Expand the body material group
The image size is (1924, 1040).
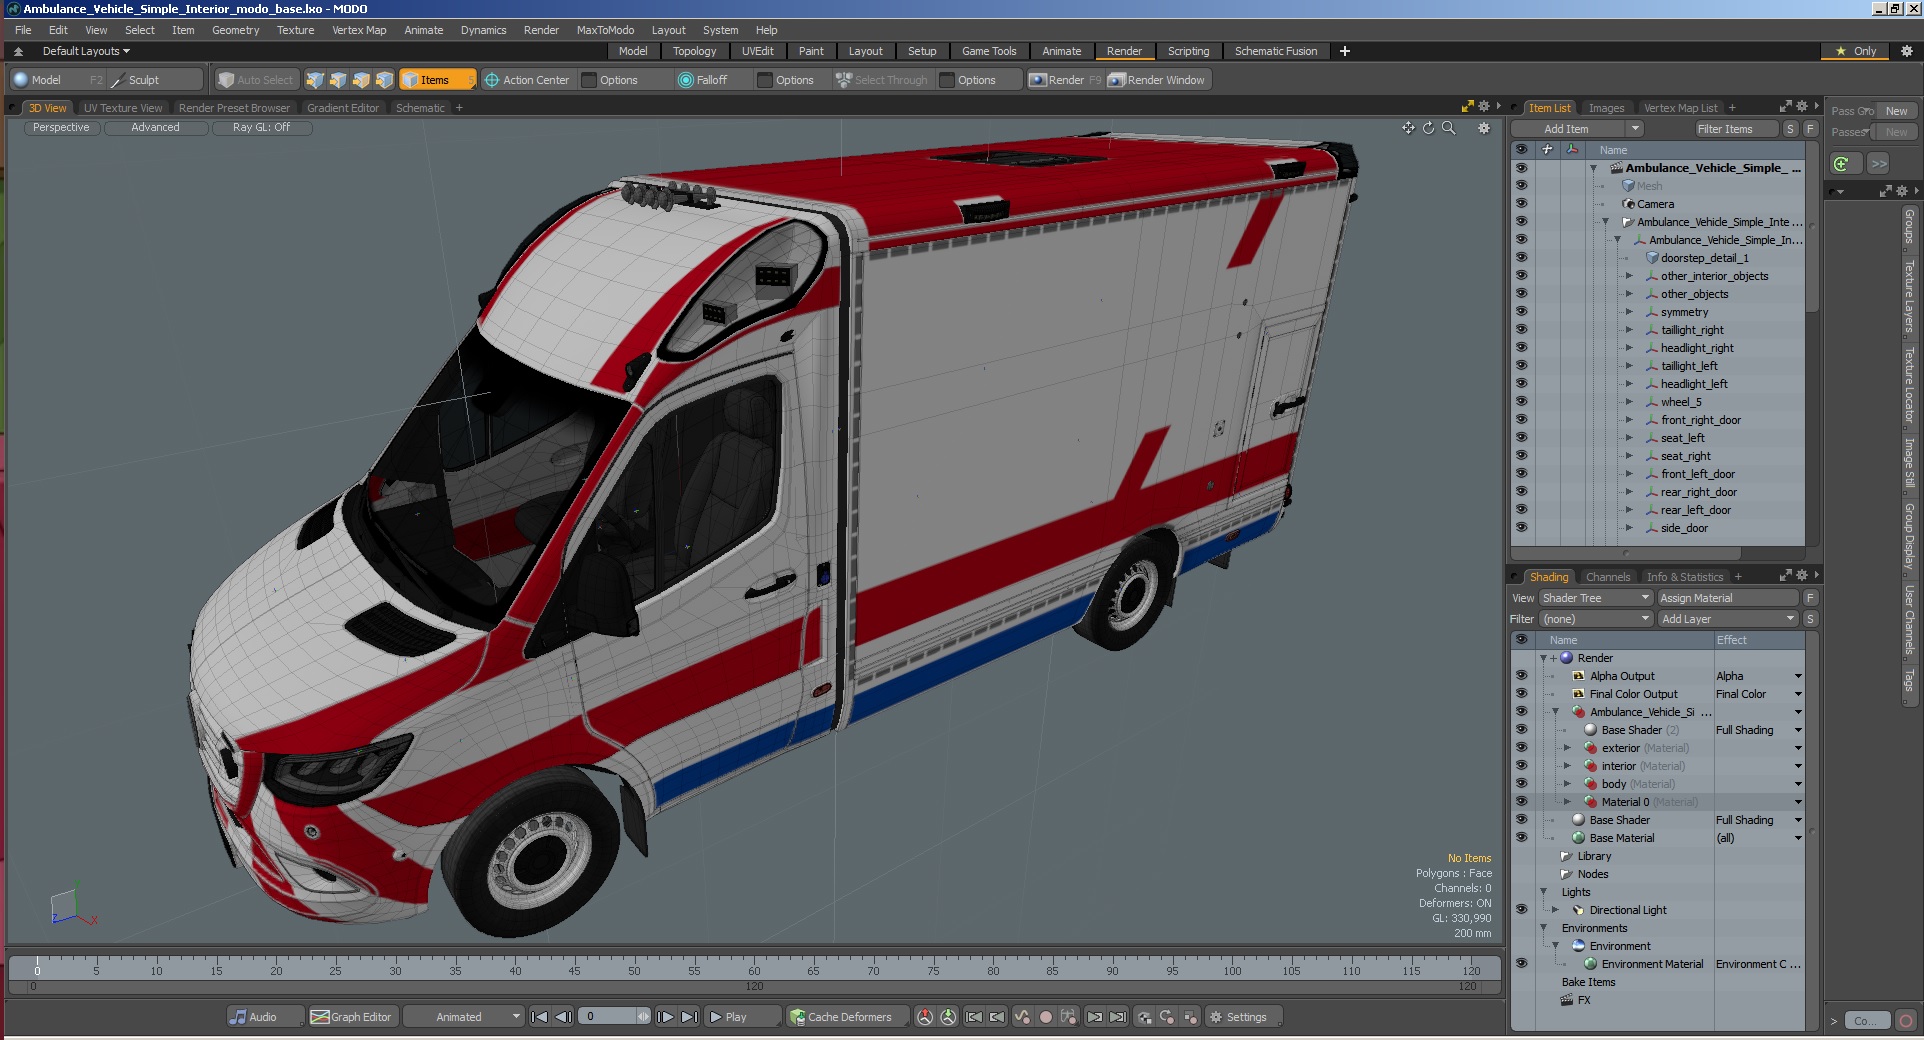point(1567,784)
